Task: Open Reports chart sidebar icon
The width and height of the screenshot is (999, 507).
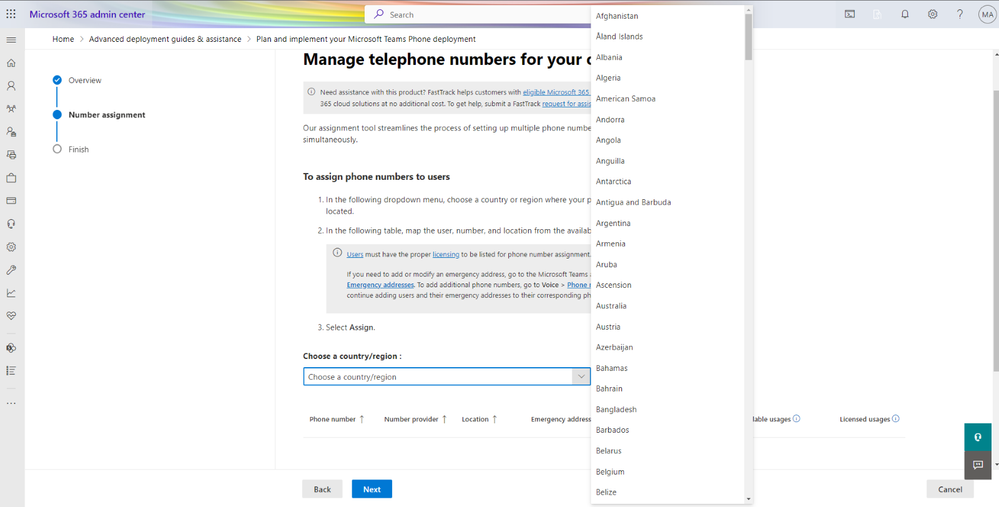Action: [11, 293]
